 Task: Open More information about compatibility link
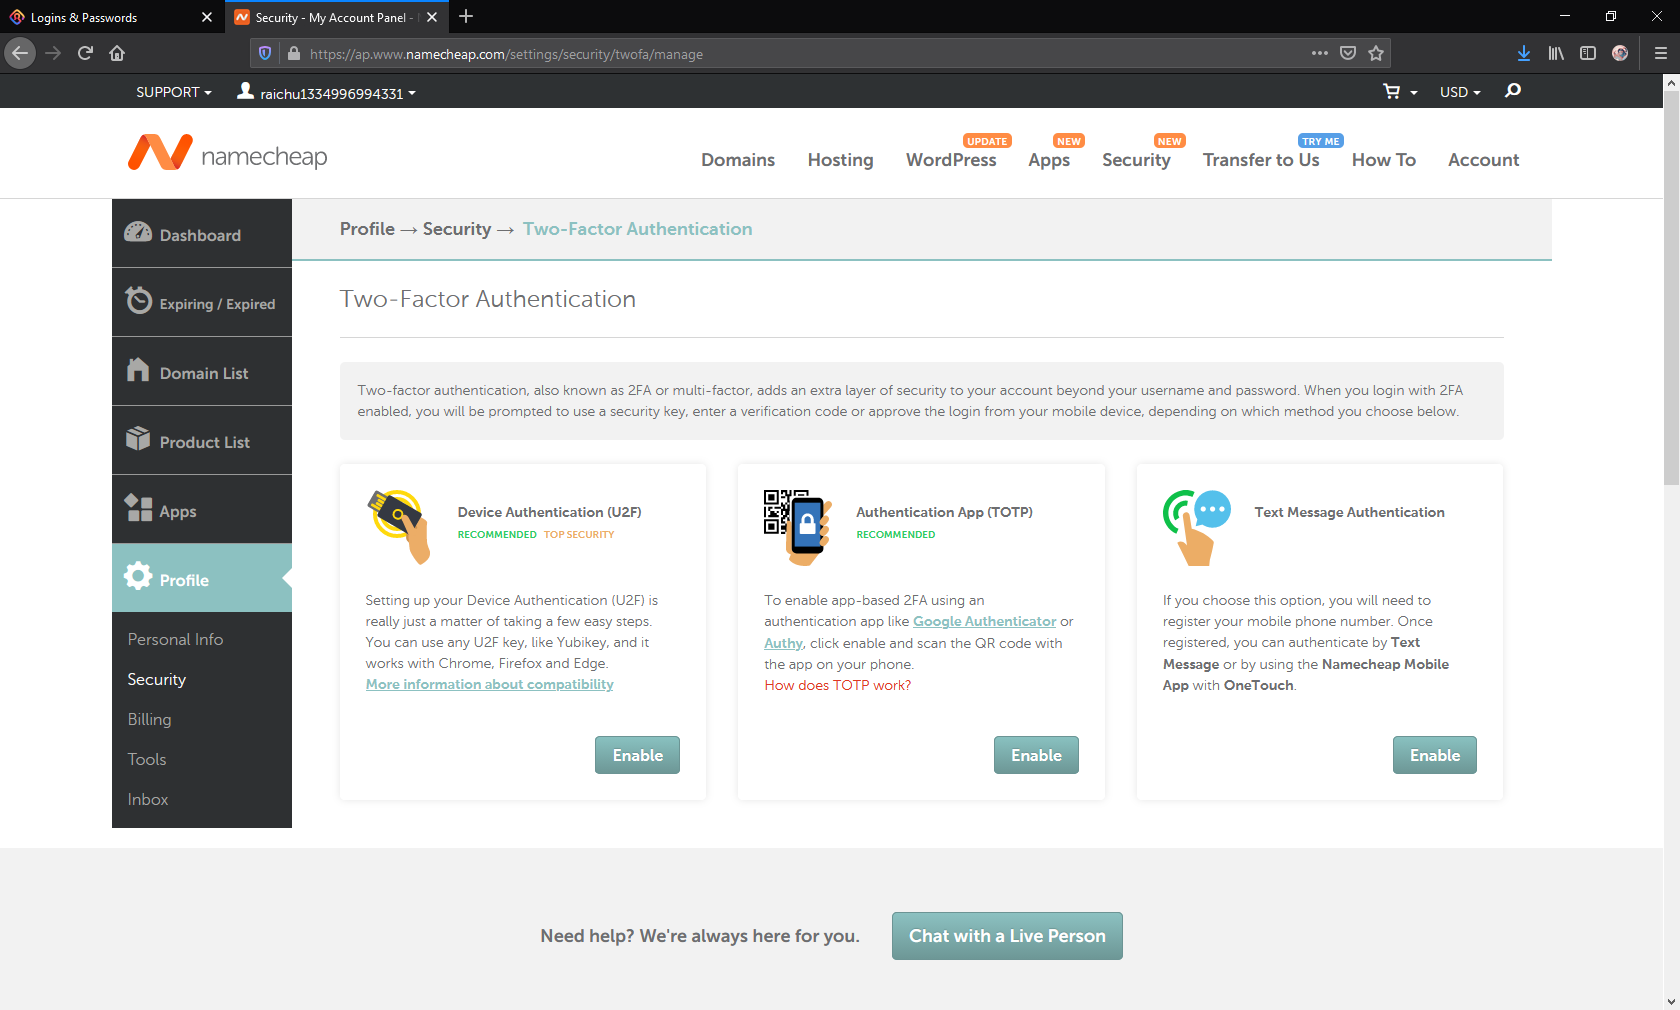(x=490, y=684)
